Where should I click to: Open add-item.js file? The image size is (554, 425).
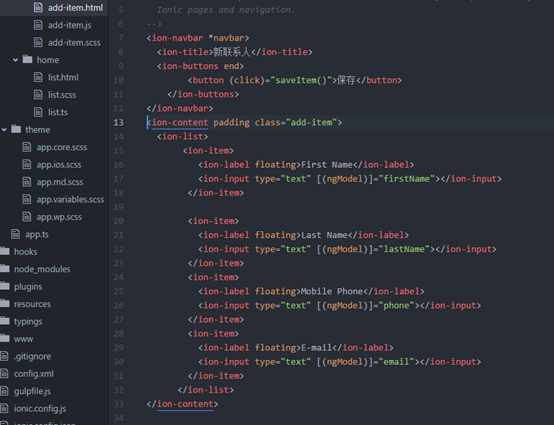[x=70, y=25]
